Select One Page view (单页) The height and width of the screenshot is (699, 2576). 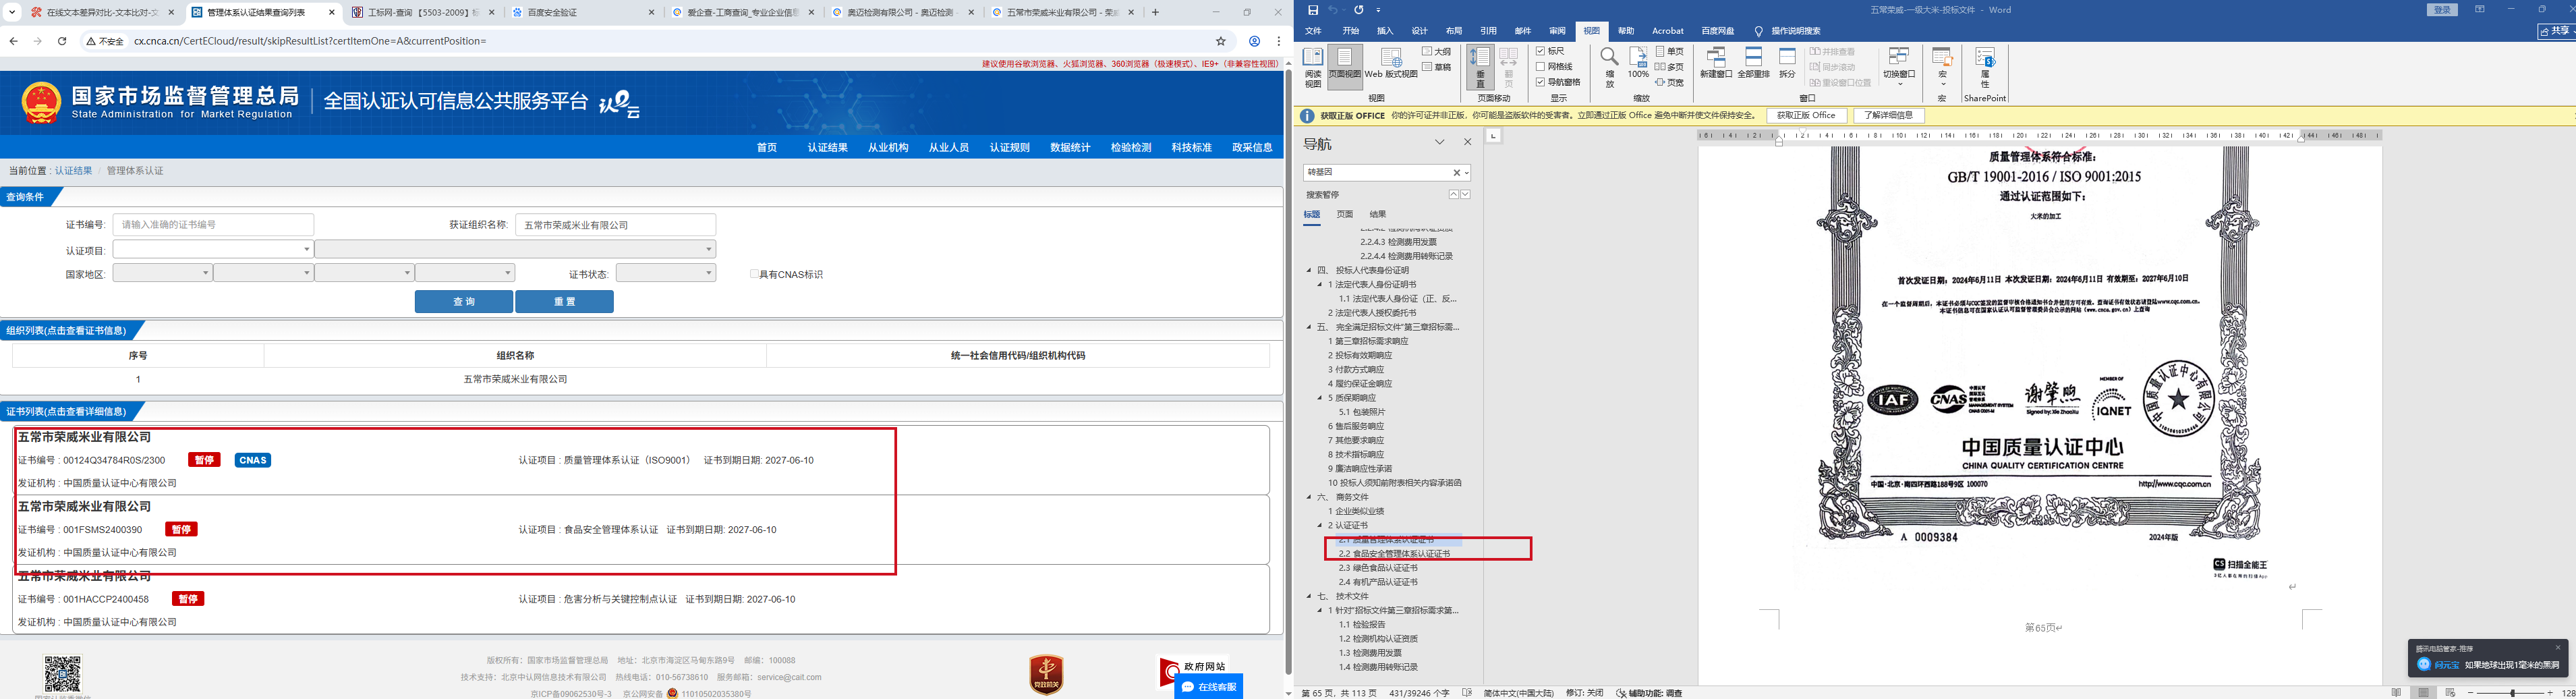click(x=1670, y=52)
